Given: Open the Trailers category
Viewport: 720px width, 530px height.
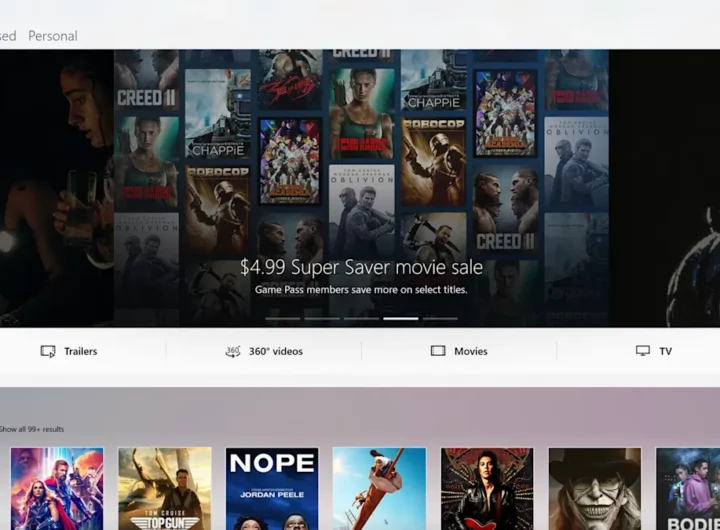Looking at the screenshot, I should tap(69, 351).
